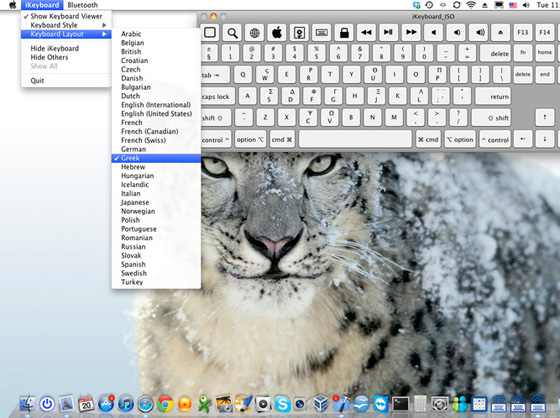Pick the Turkey layout
The width and height of the screenshot is (560, 418).
point(156,282)
